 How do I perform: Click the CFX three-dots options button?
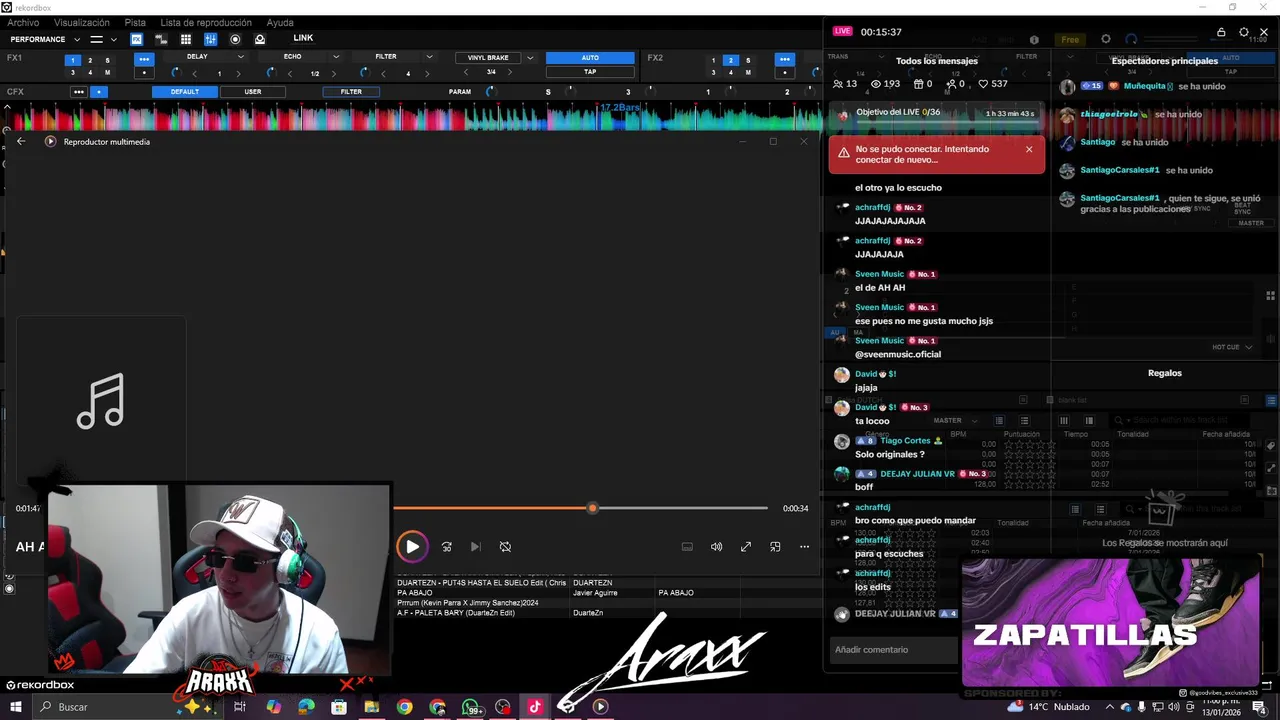[79, 92]
